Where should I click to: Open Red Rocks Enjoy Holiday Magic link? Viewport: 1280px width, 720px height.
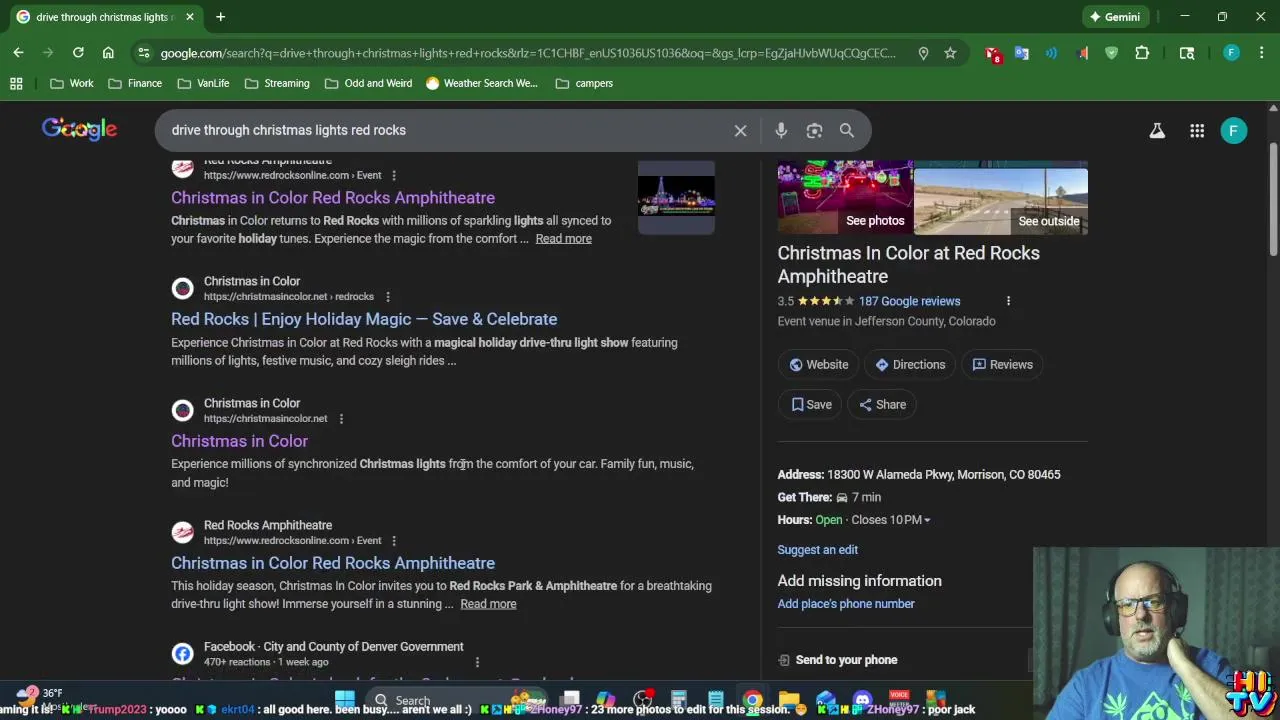[364, 319]
